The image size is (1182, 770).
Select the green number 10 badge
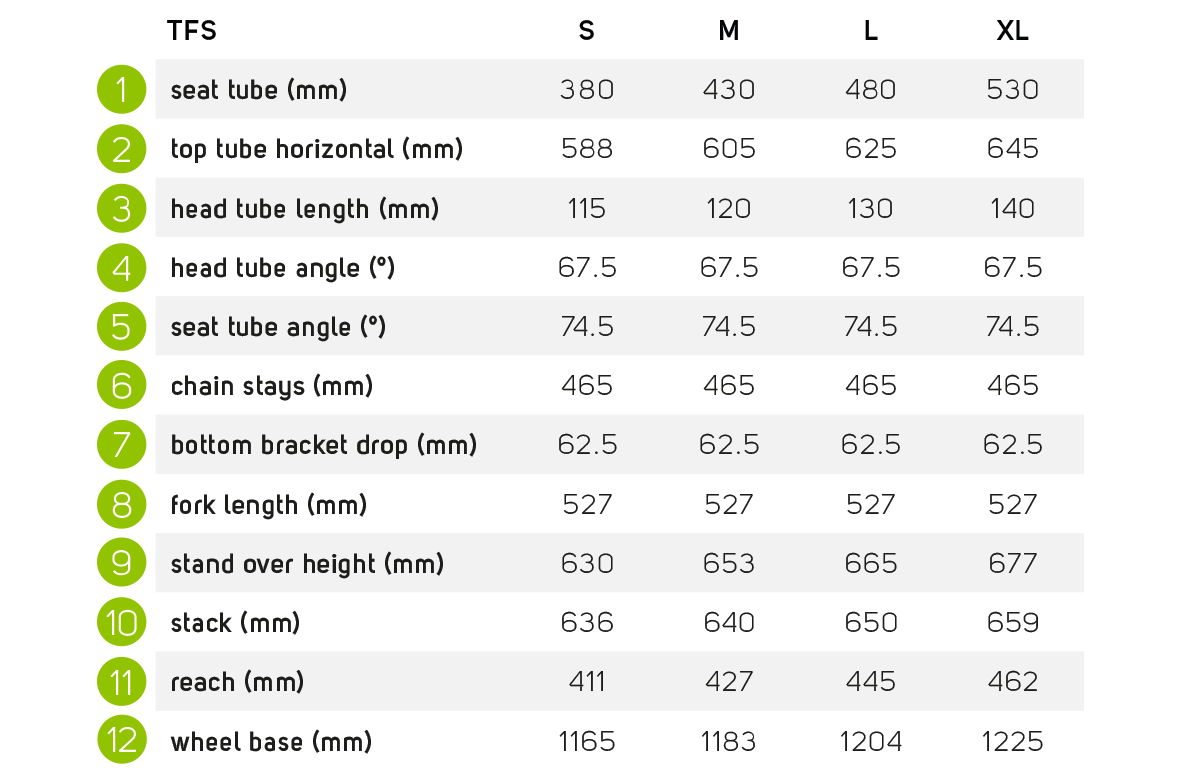click(122, 623)
